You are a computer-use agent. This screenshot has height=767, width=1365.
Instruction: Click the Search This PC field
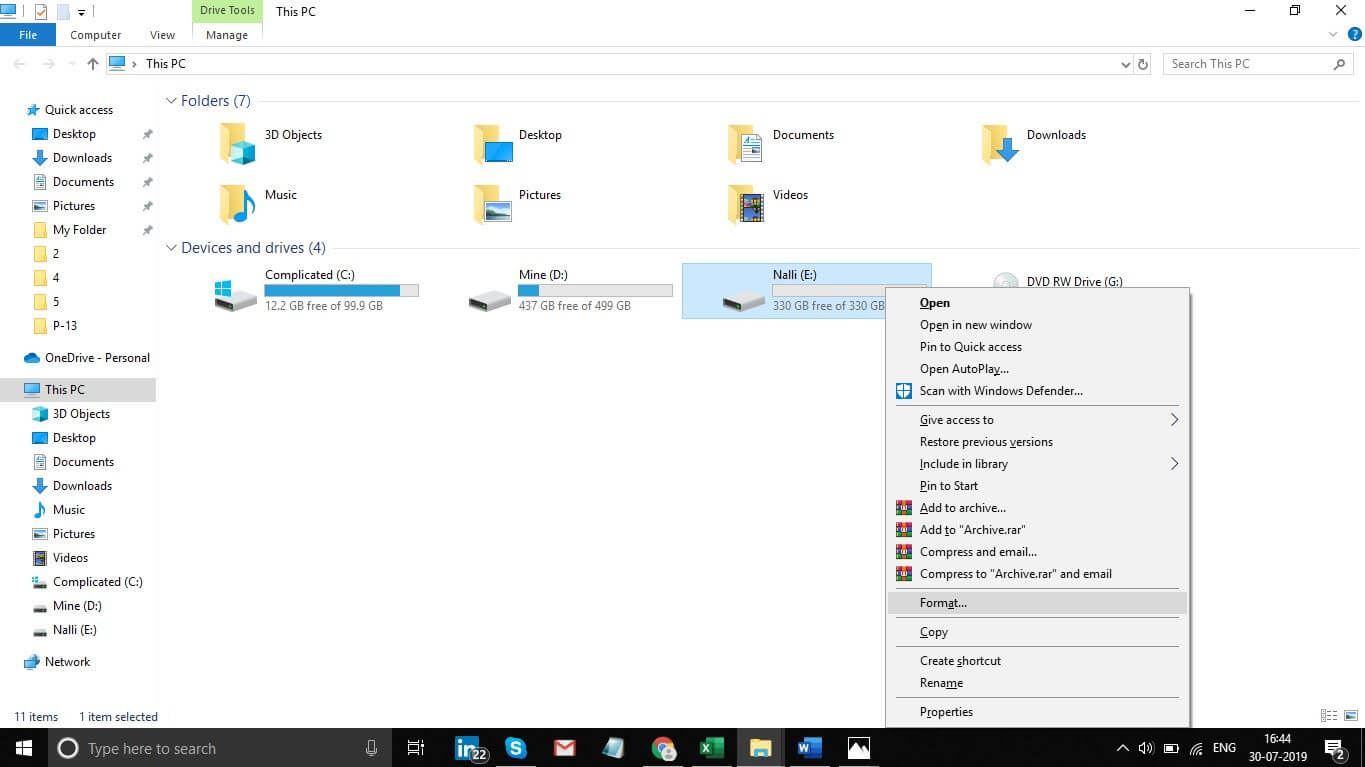[1258, 64]
